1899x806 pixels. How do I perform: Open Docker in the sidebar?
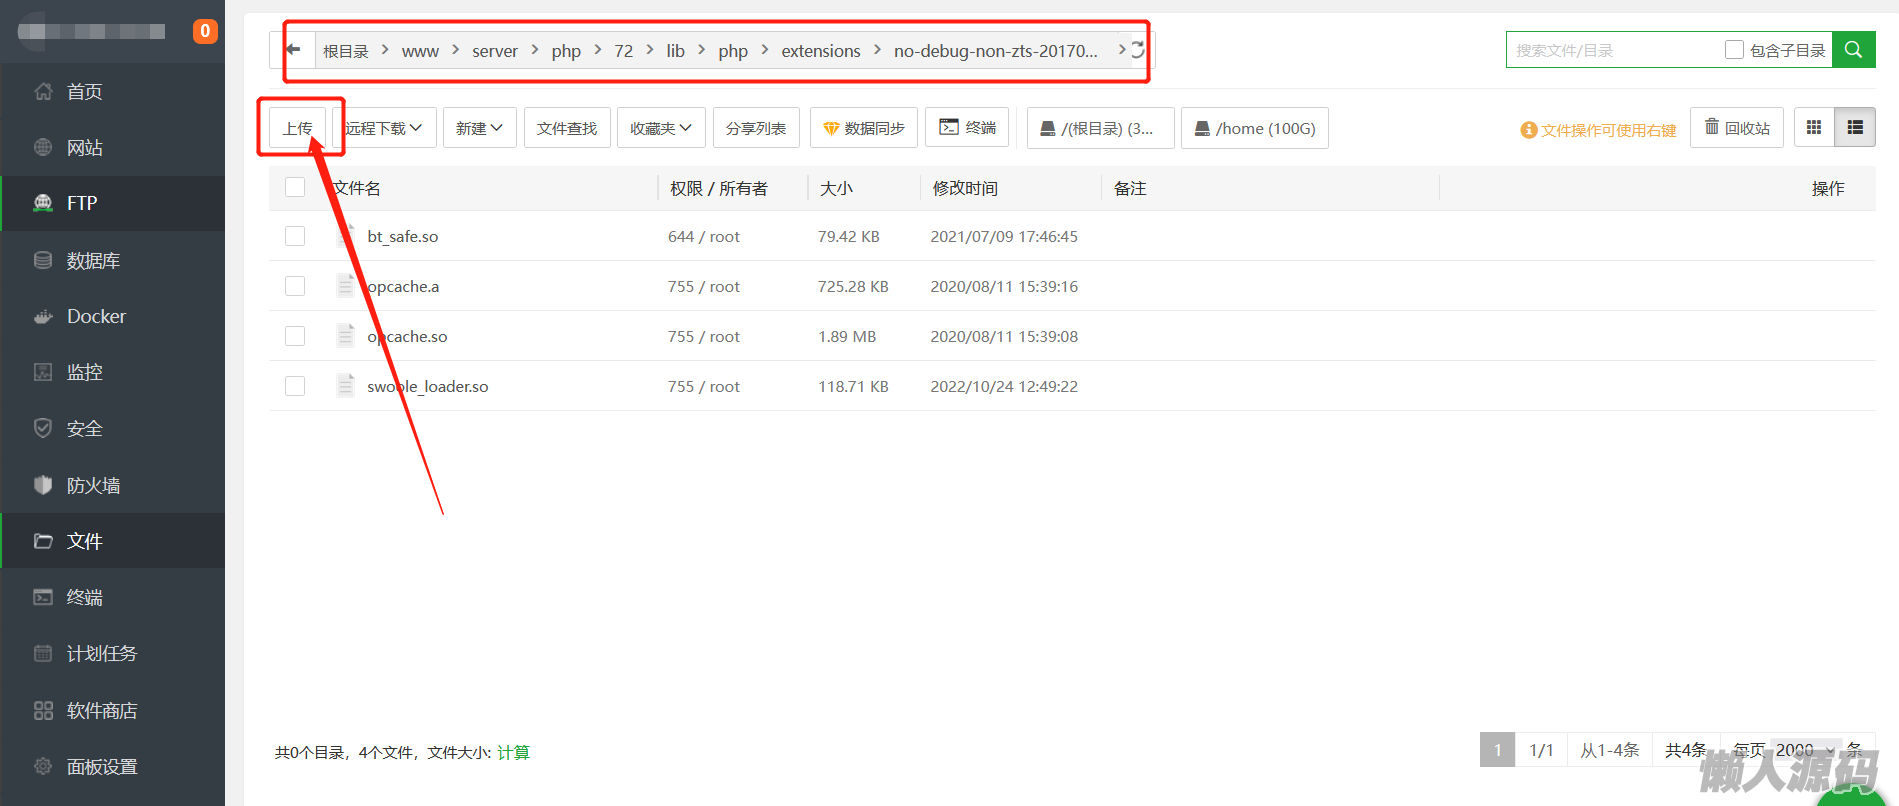click(96, 316)
